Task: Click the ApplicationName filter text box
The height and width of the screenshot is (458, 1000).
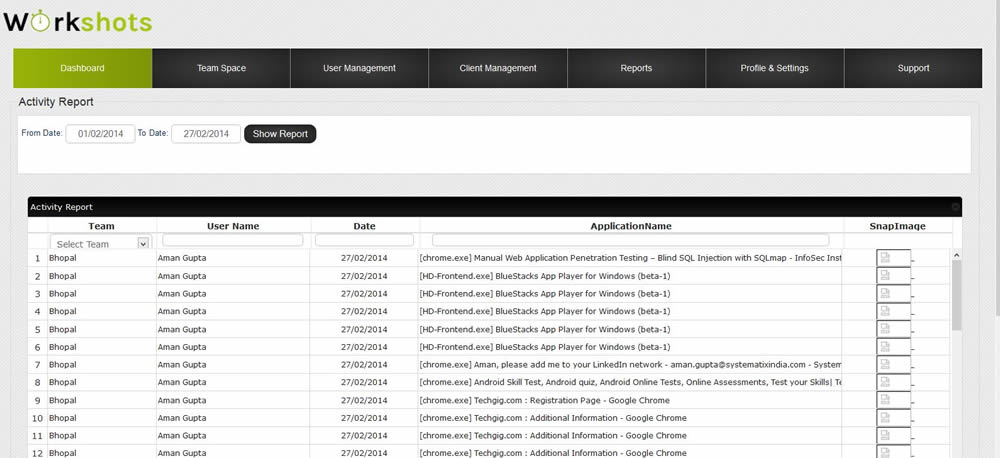Action: click(x=630, y=240)
